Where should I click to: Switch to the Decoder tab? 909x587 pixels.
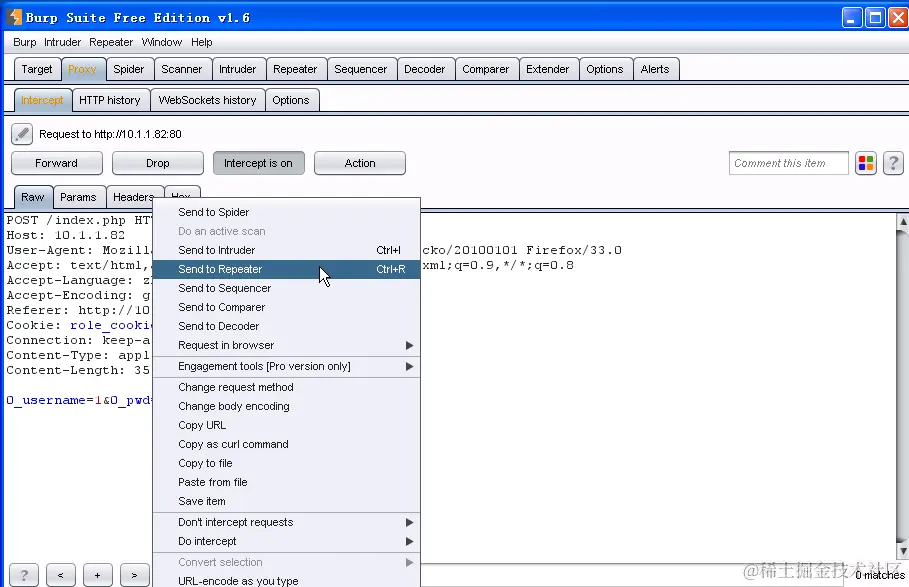(x=425, y=69)
